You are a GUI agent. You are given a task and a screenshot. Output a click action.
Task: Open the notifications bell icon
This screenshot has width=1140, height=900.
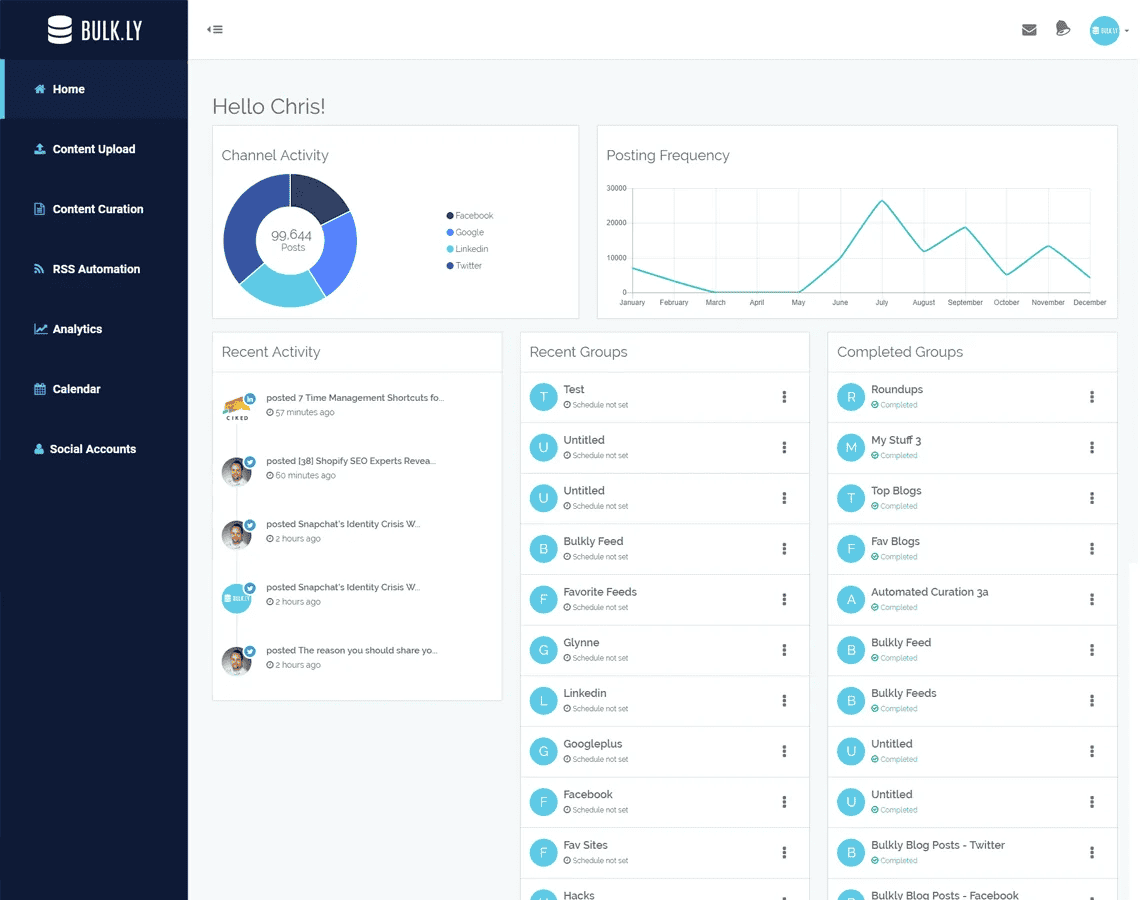coord(1063,29)
